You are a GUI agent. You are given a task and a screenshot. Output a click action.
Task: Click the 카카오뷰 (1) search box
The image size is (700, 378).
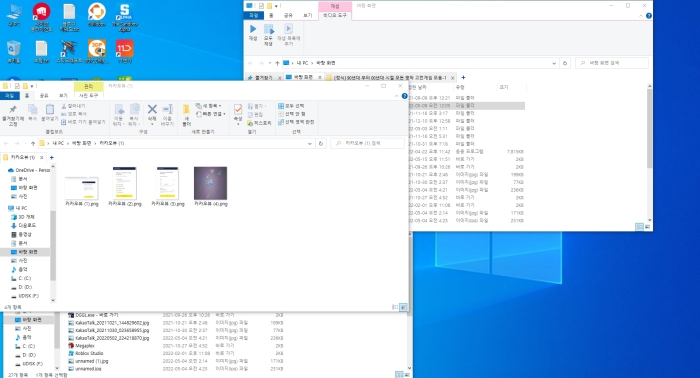click(367, 144)
